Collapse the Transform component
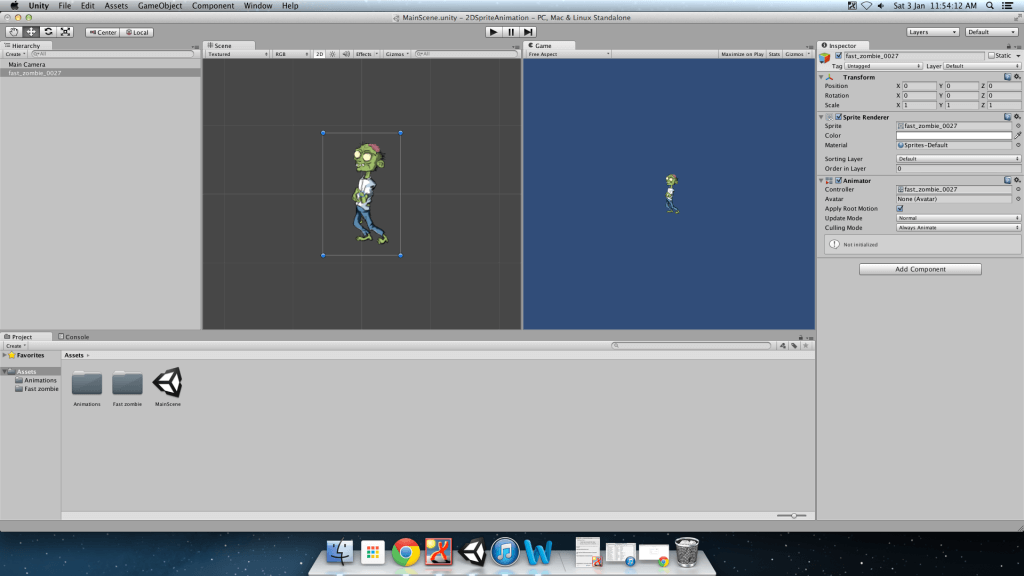This screenshot has width=1024, height=576. [821, 77]
